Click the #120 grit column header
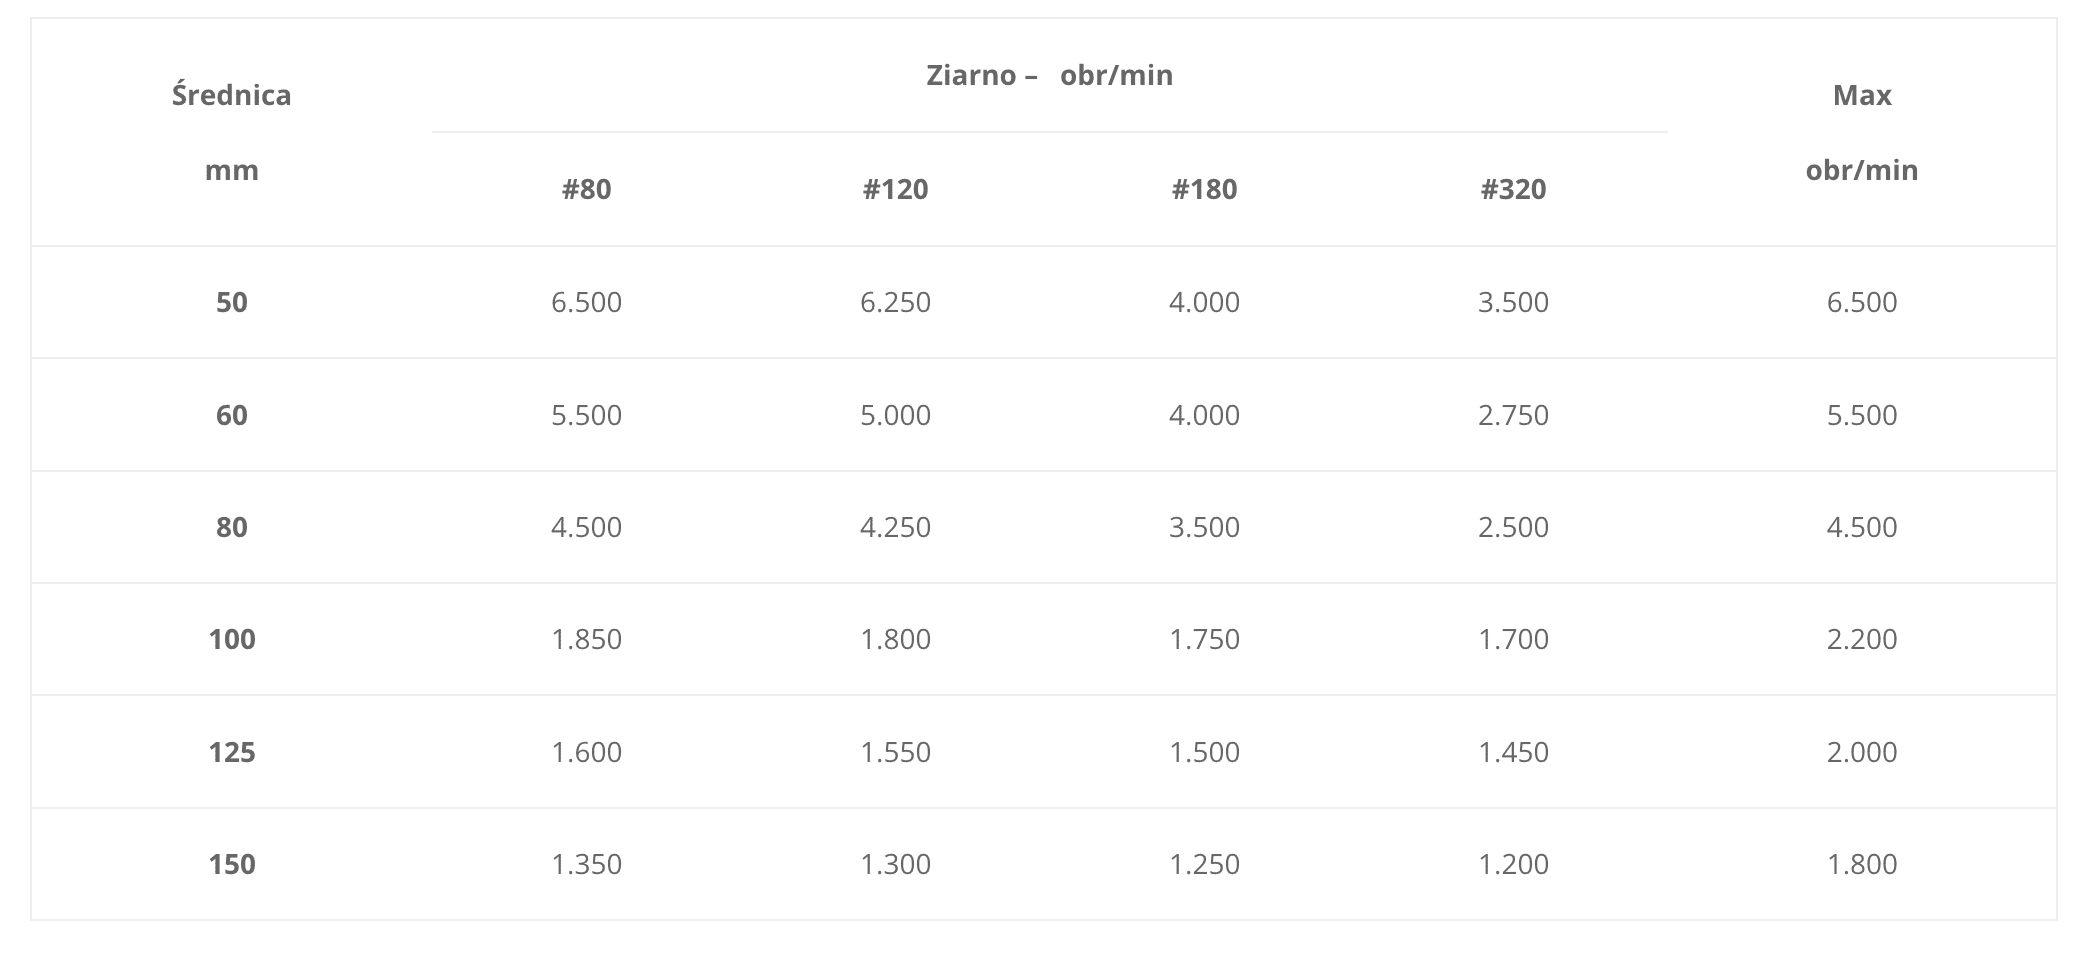The width and height of the screenshot is (2076, 953). 895,189
